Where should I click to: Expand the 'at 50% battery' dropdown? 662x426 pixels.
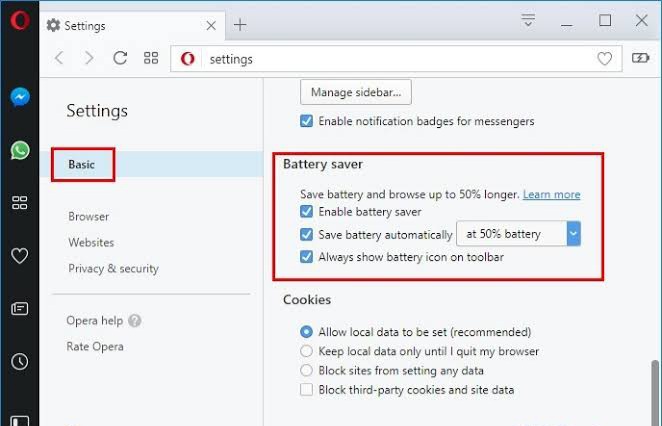point(518,233)
